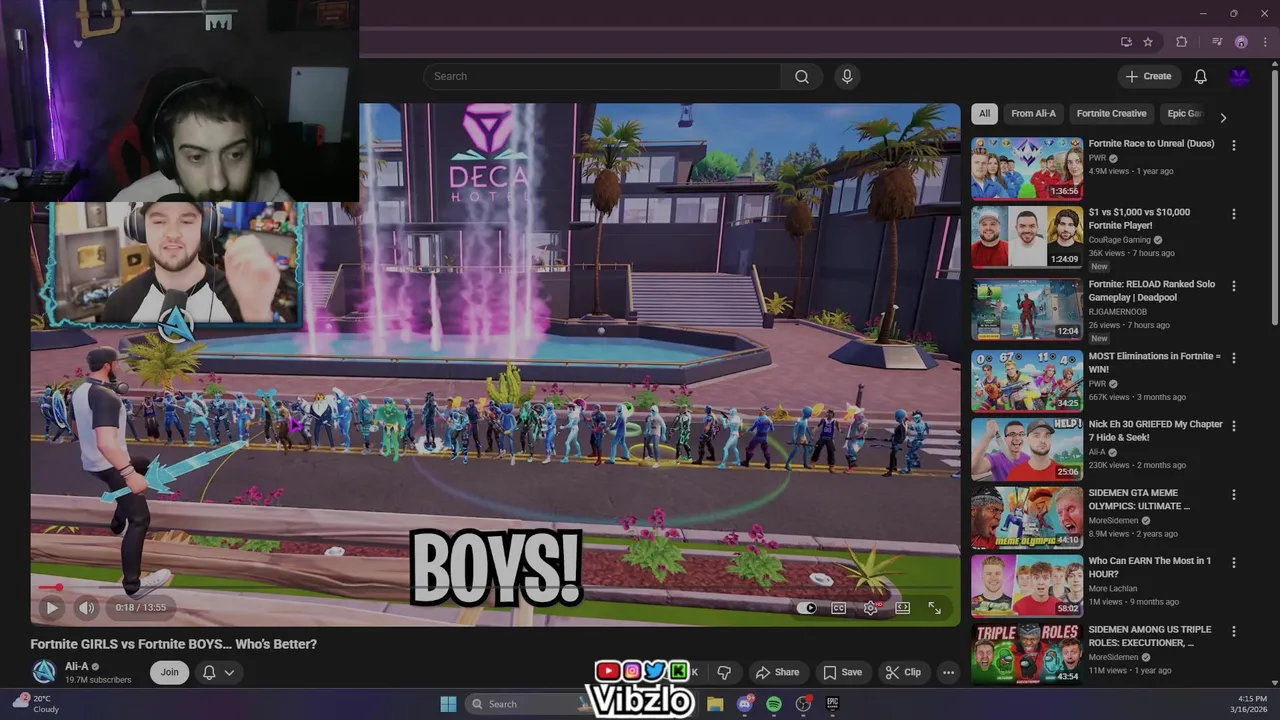The width and height of the screenshot is (1280, 720).
Task: Click More Lachlan channel name
Action: pos(1113,589)
